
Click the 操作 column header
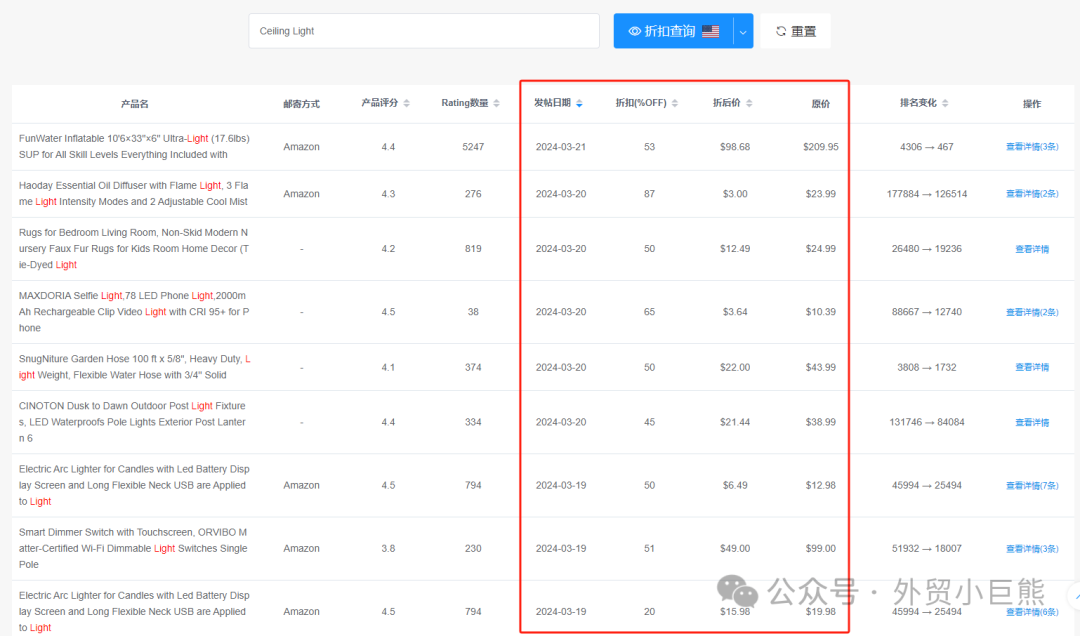1032,103
